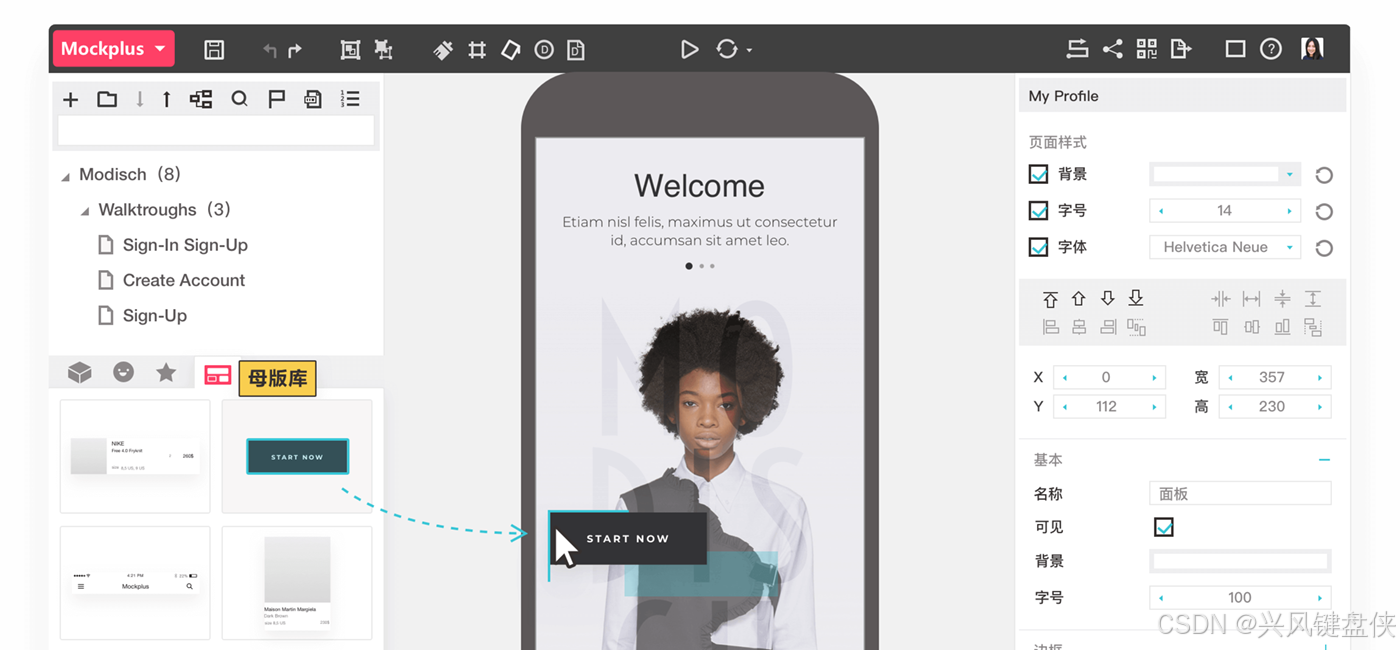Click the group objects icon

coord(350,49)
